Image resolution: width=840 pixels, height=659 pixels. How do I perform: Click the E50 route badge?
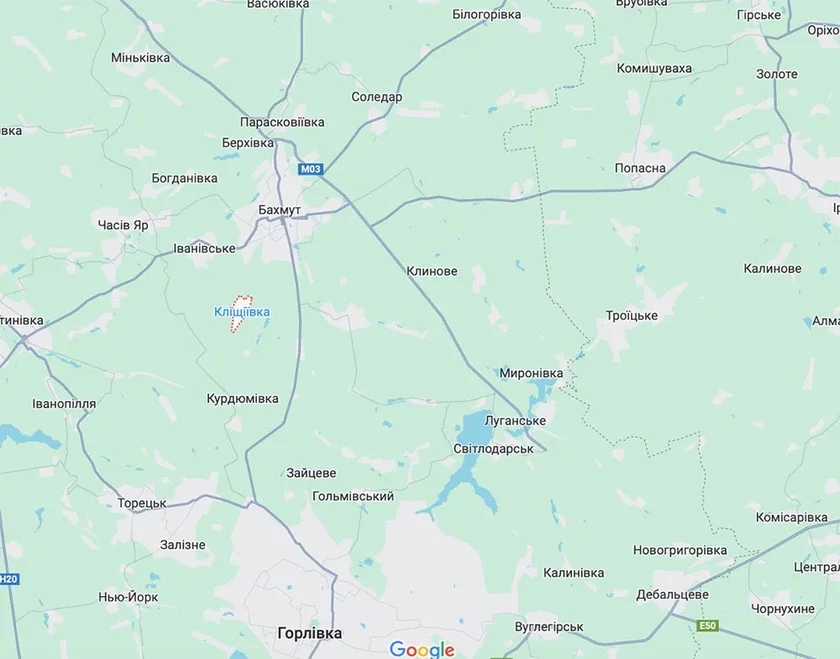707,626
